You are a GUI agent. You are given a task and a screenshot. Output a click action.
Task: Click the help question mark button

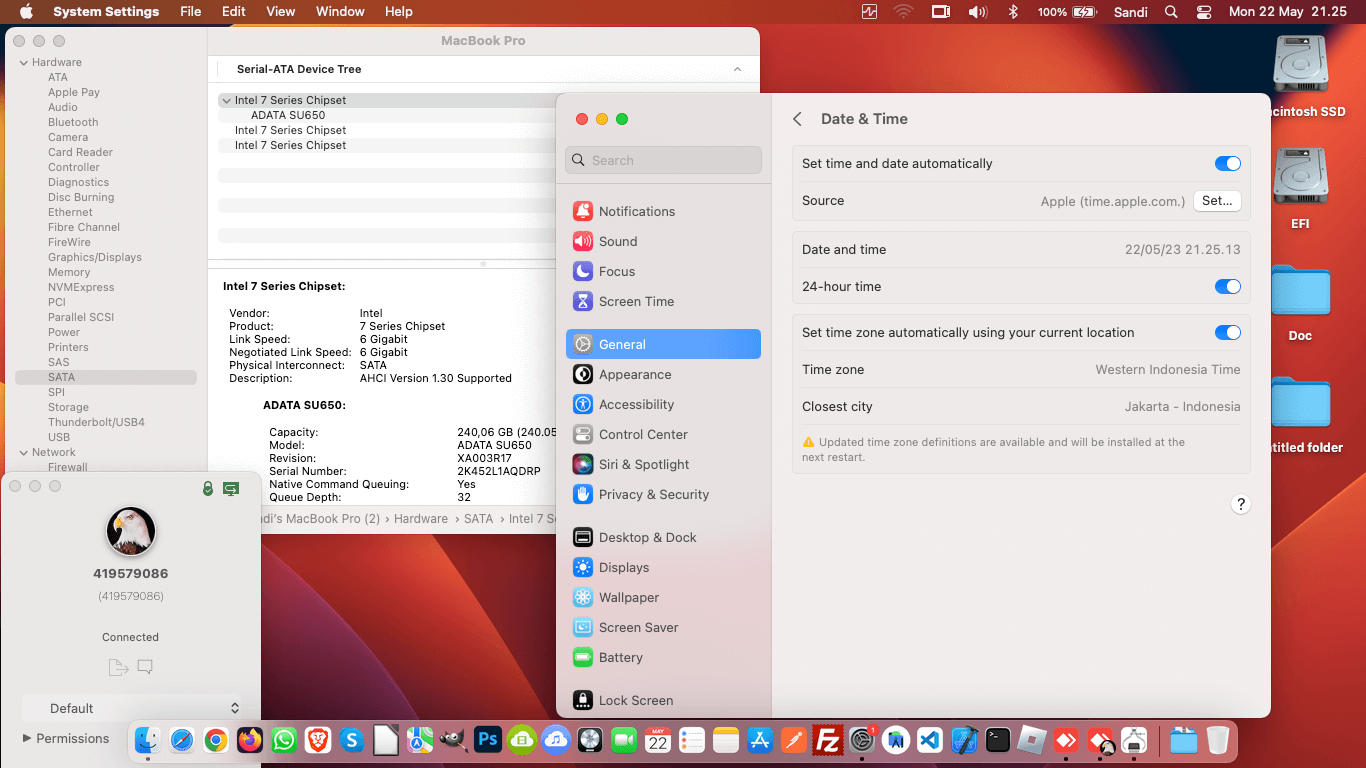pos(1240,504)
